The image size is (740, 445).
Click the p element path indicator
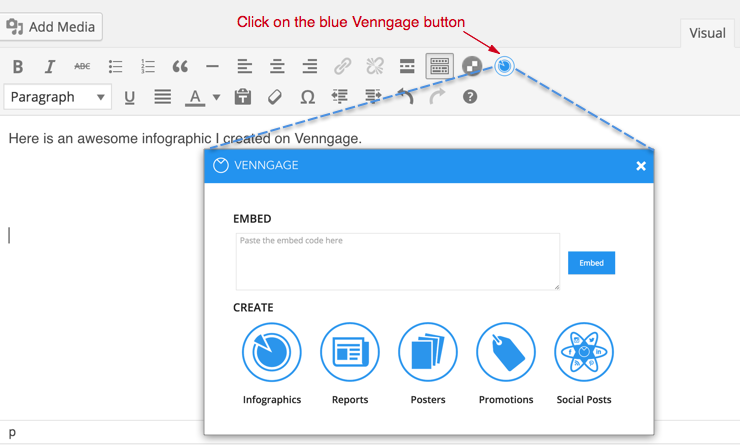pyautogui.click(x=12, y=432)
